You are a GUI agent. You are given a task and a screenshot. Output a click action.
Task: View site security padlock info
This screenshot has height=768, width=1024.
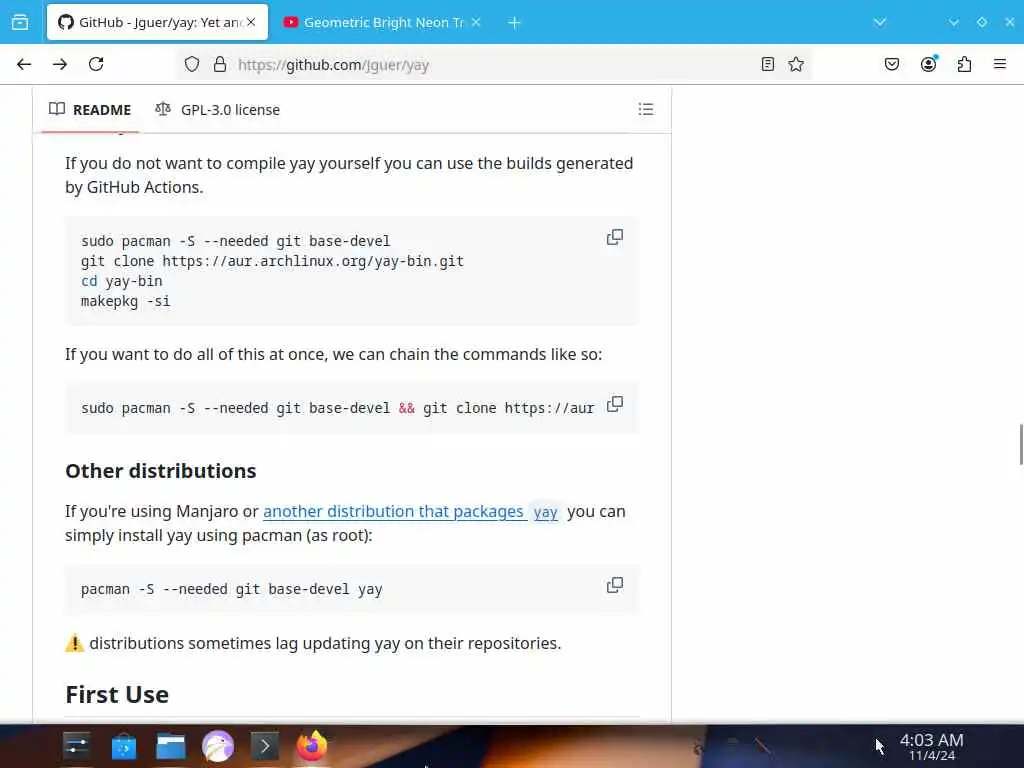(x=220, y=64)
